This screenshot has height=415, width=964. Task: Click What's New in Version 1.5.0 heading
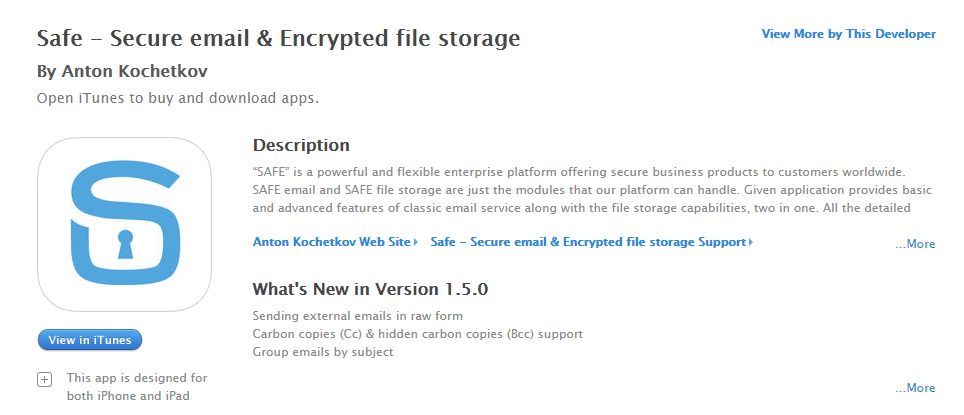(x=370, y=289)
